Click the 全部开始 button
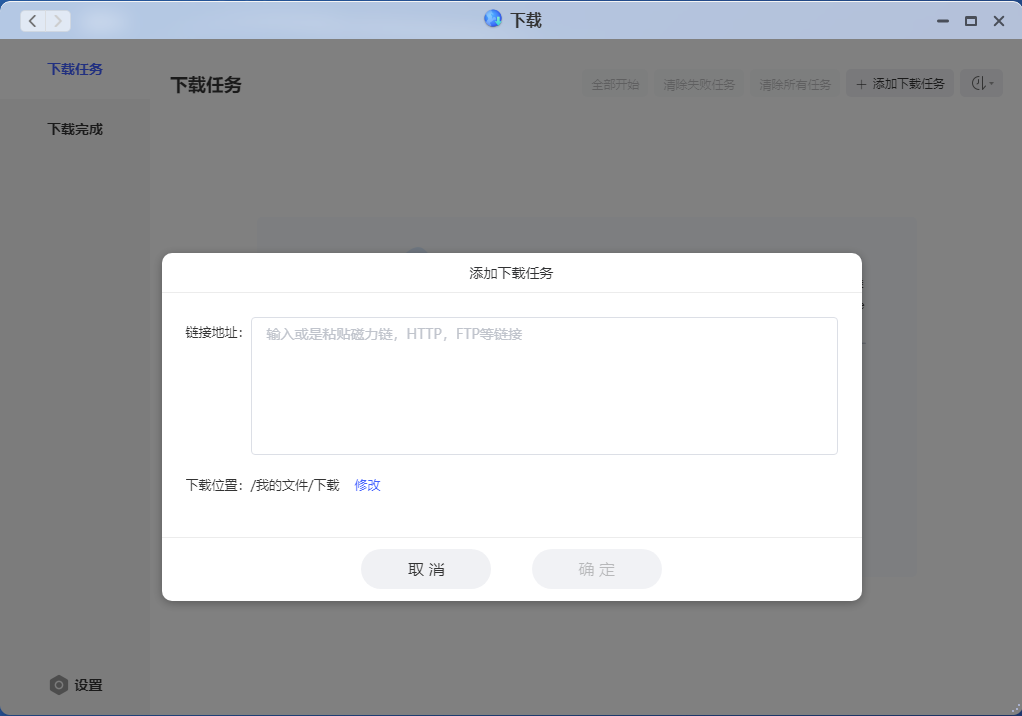This screenshot has width=1022, height=716. (x=615, y=84)
